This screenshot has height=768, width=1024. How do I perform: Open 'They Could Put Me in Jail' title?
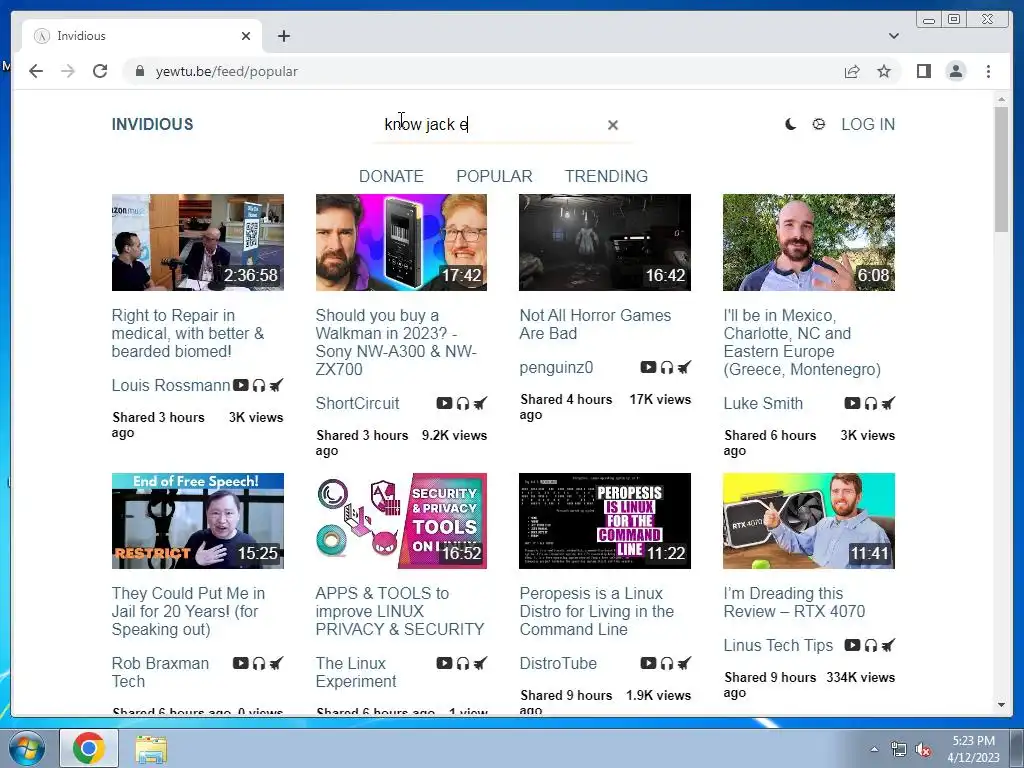[x=188, y=611]
